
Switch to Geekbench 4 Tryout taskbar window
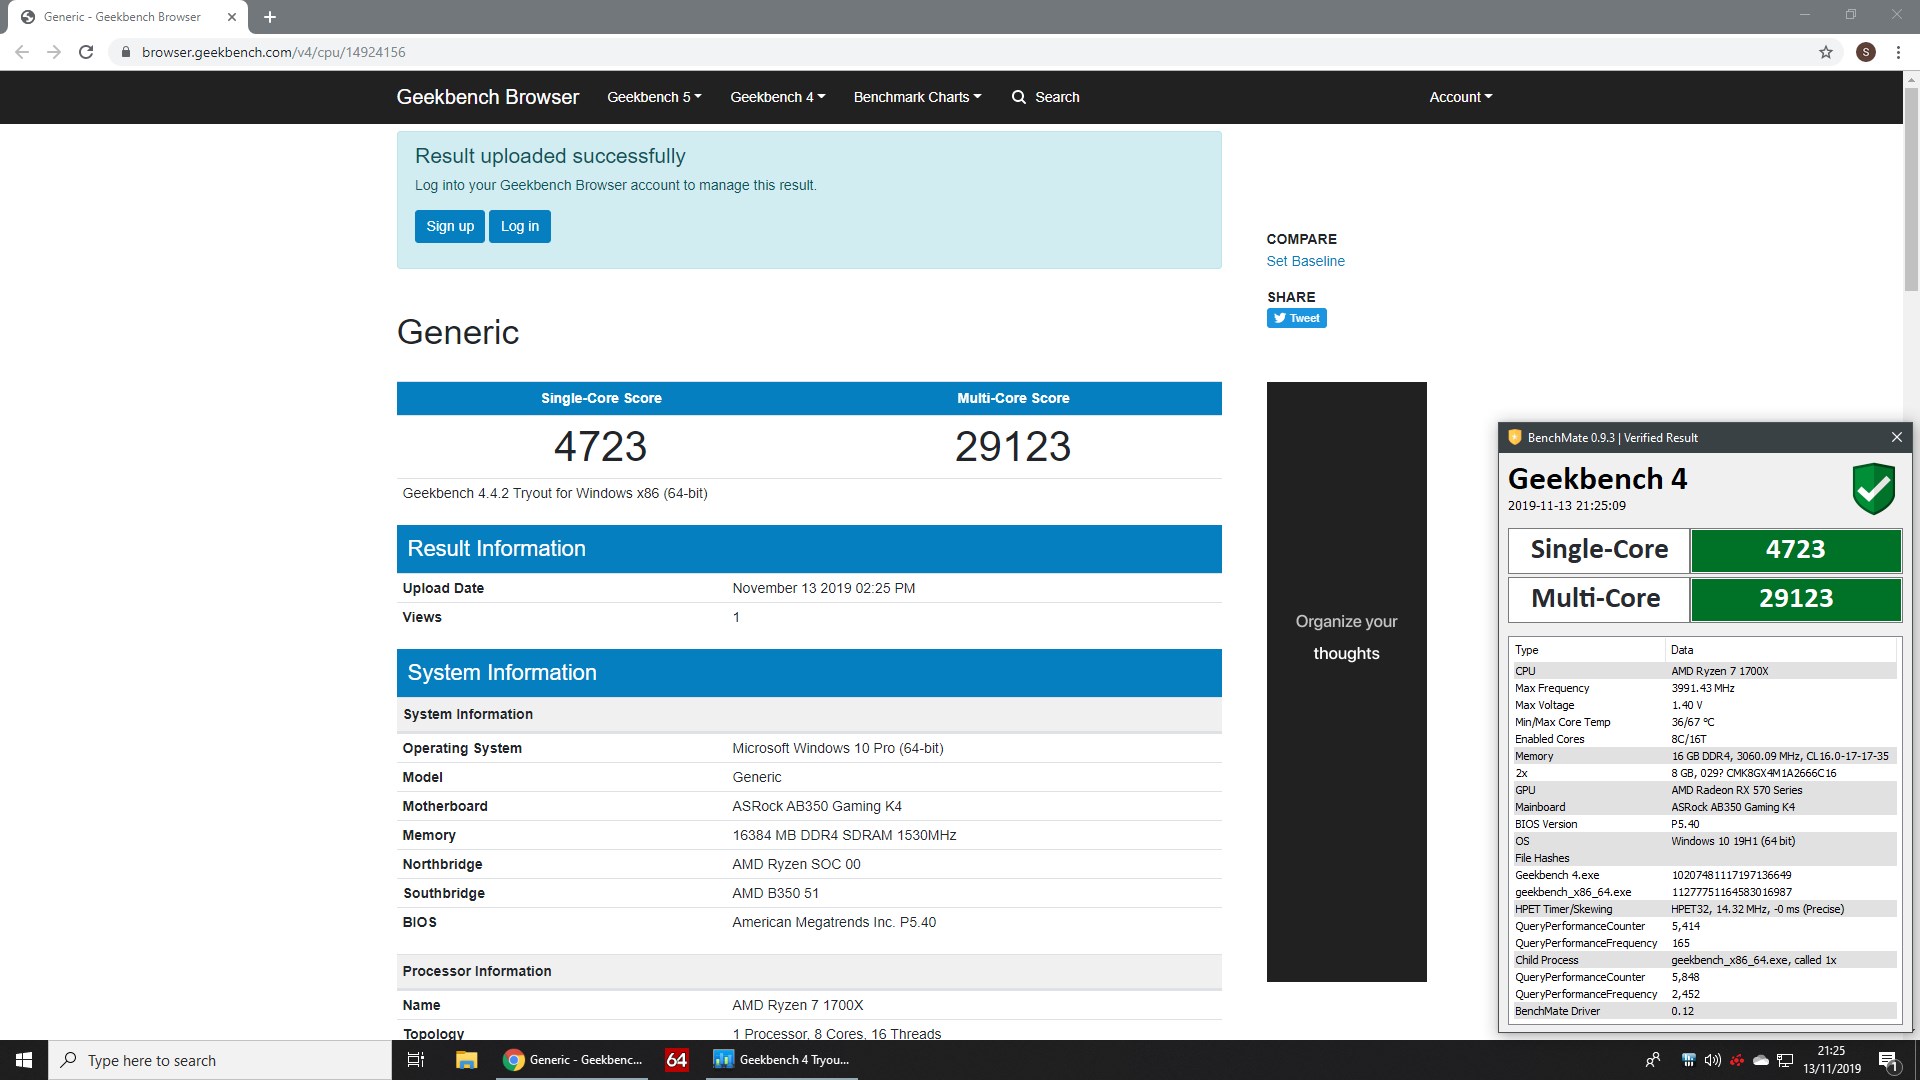click(x=782, y=1060)
